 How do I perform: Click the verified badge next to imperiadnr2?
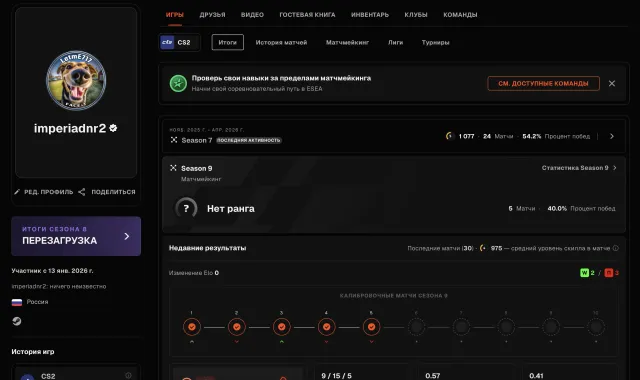(x=113, y=128)
